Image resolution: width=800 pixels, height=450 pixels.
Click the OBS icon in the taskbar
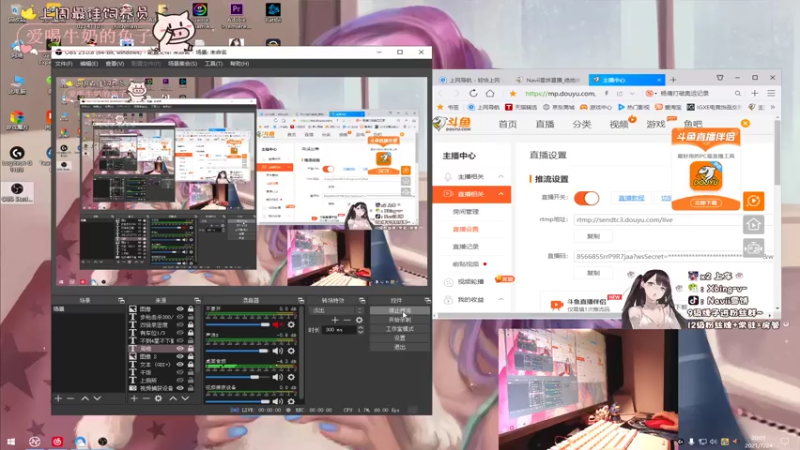(x=103, y=441)
